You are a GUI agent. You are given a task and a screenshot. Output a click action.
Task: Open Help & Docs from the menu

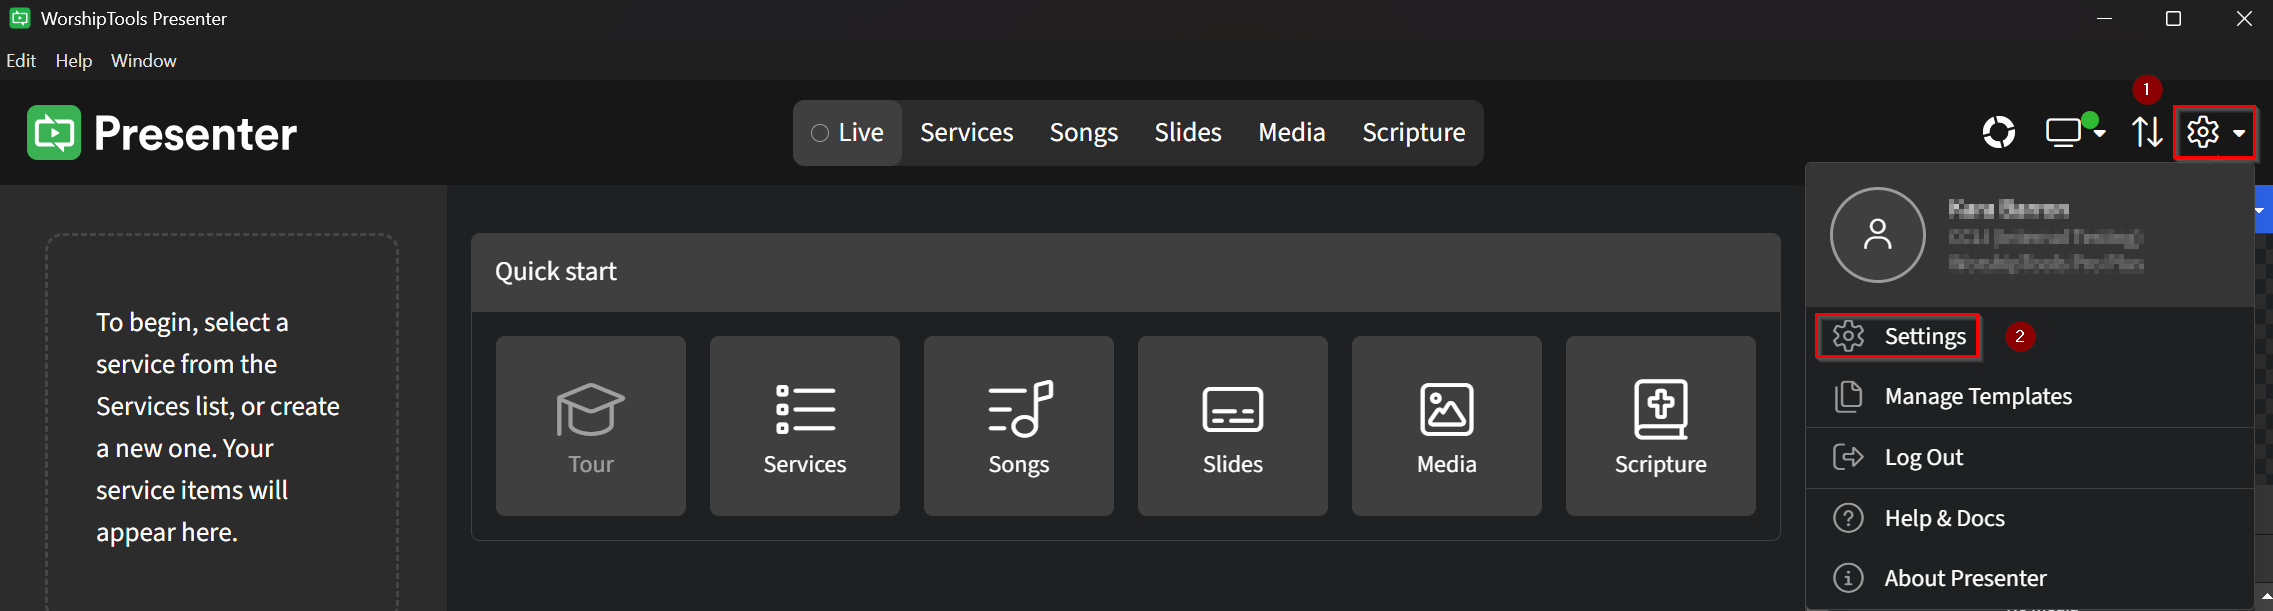tap(1943, 517)
